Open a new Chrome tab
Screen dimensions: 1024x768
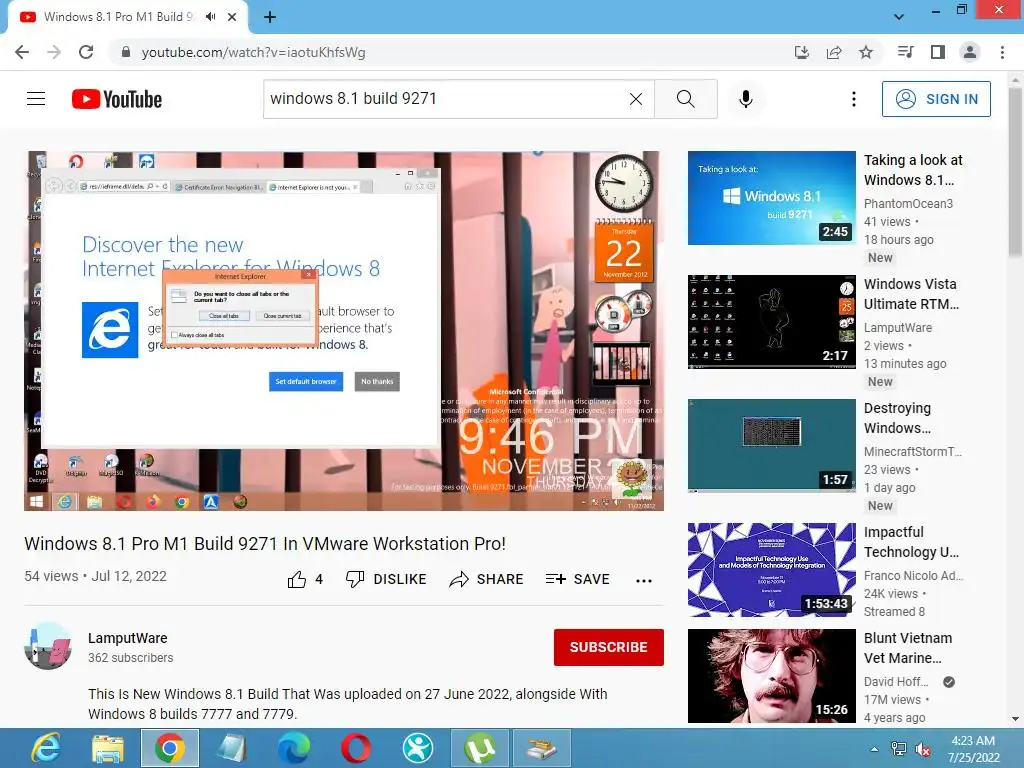point(270,17)
